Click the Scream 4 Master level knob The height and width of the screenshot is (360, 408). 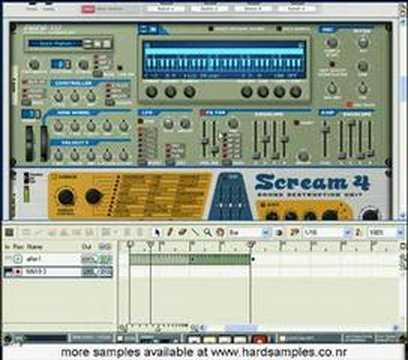click(370, 215)
